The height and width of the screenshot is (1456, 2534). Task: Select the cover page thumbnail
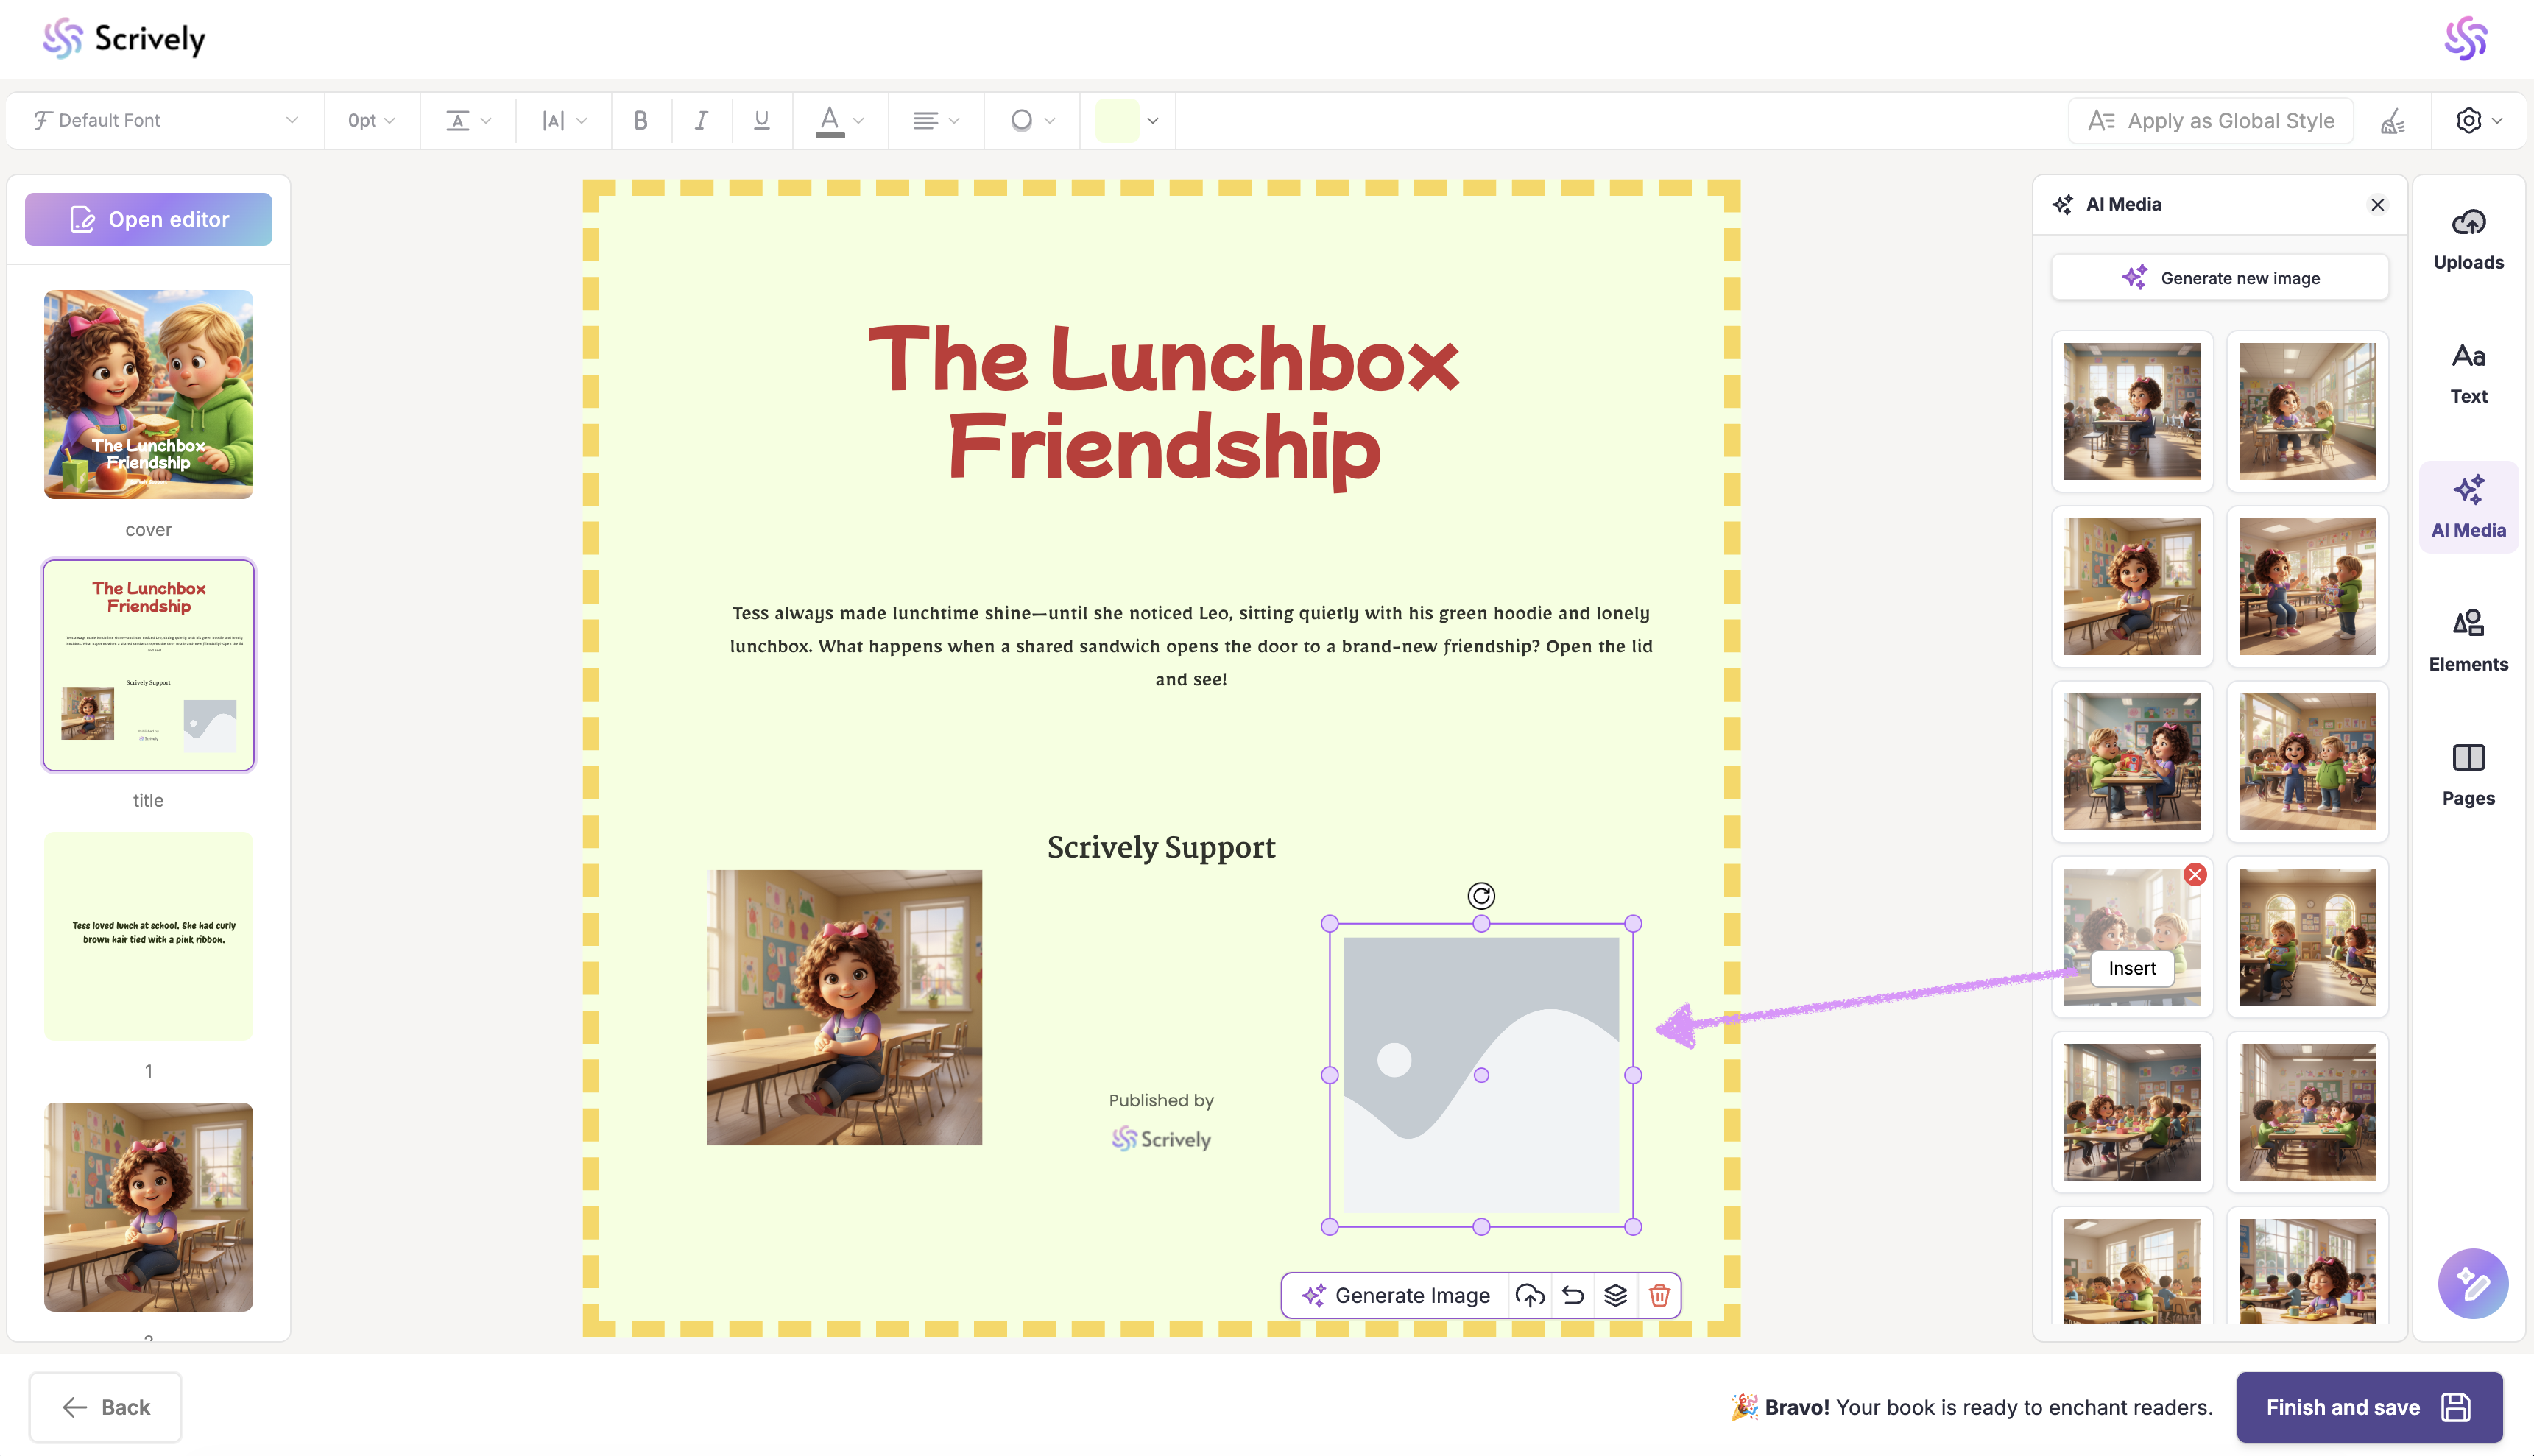(x=148, y=394)
